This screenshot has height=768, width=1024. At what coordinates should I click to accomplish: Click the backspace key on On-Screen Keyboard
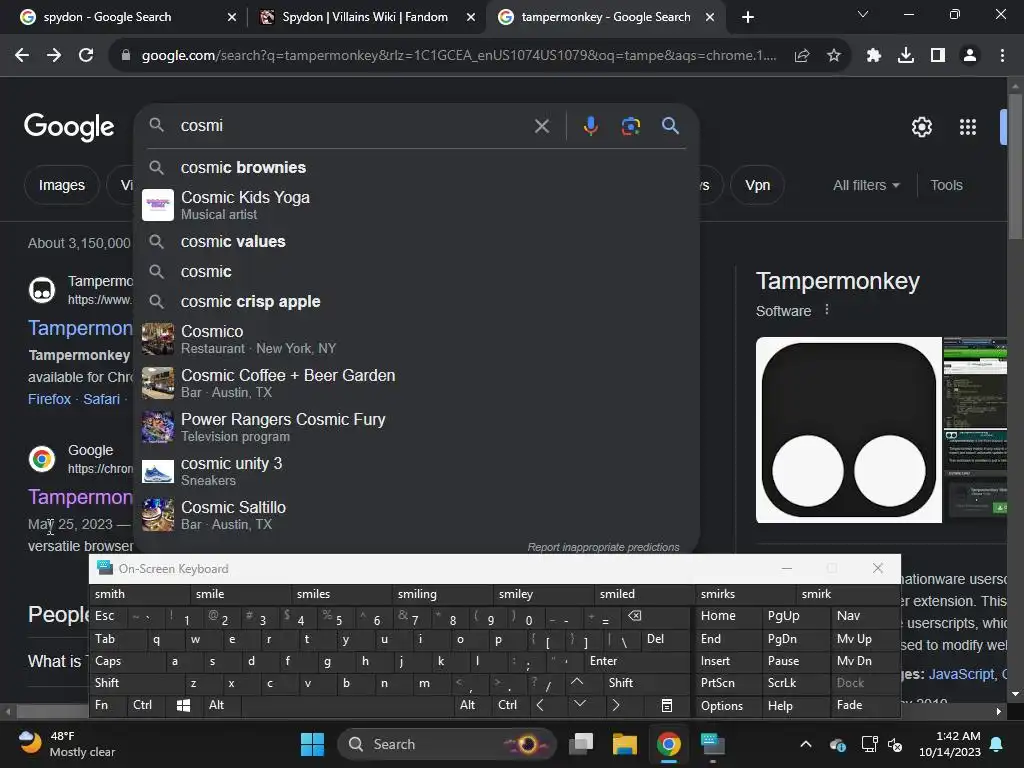656,616
